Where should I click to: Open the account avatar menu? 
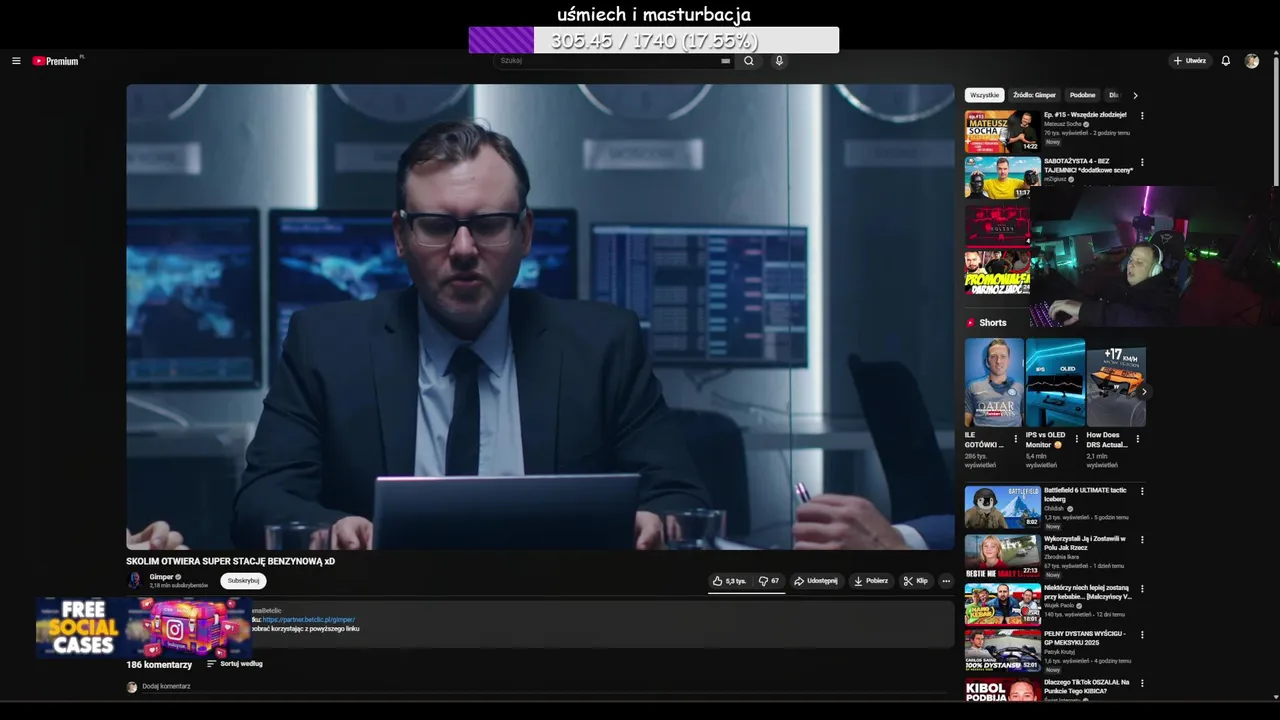1251,61
